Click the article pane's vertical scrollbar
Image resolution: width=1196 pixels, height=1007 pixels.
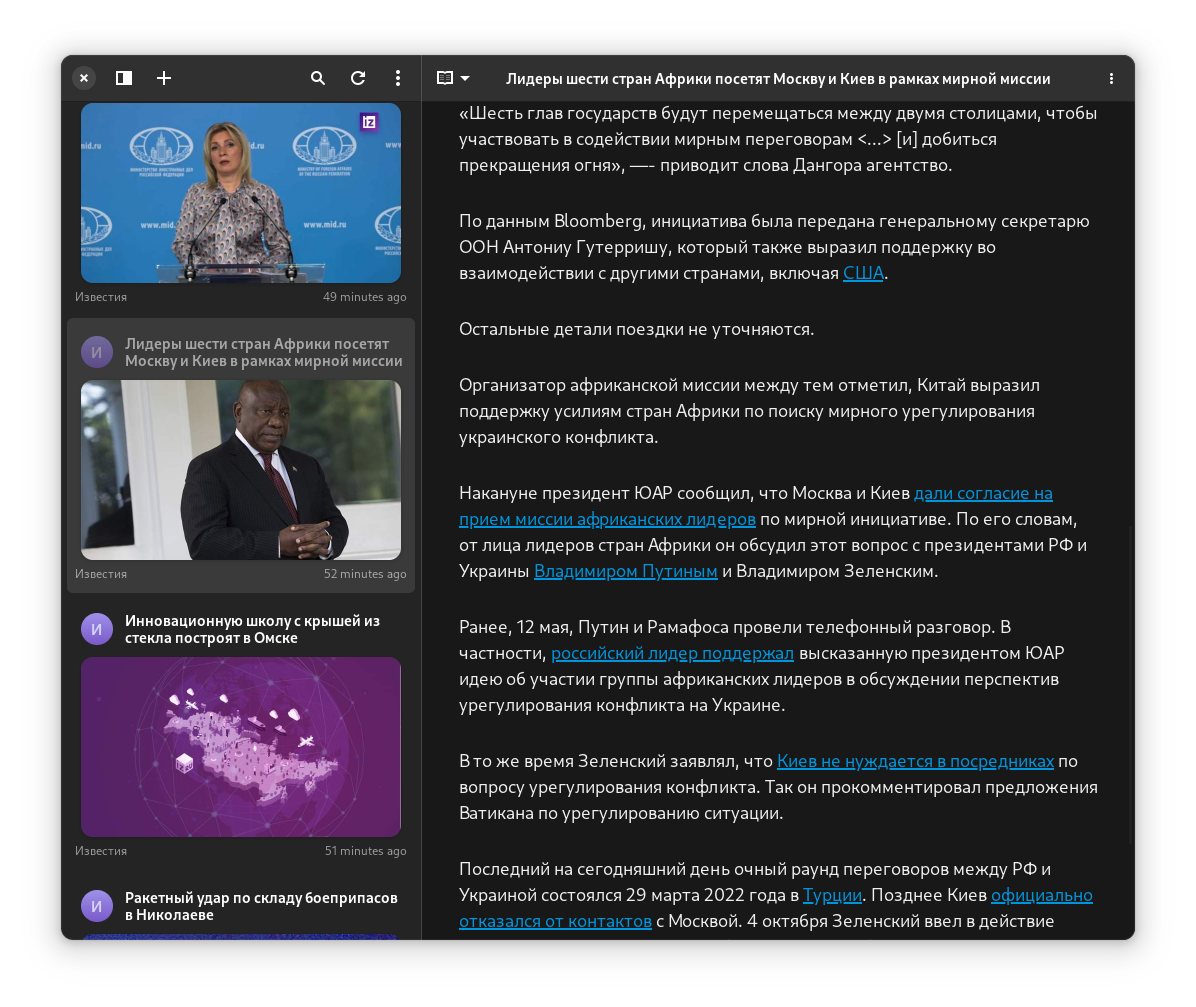point(1130,685)
